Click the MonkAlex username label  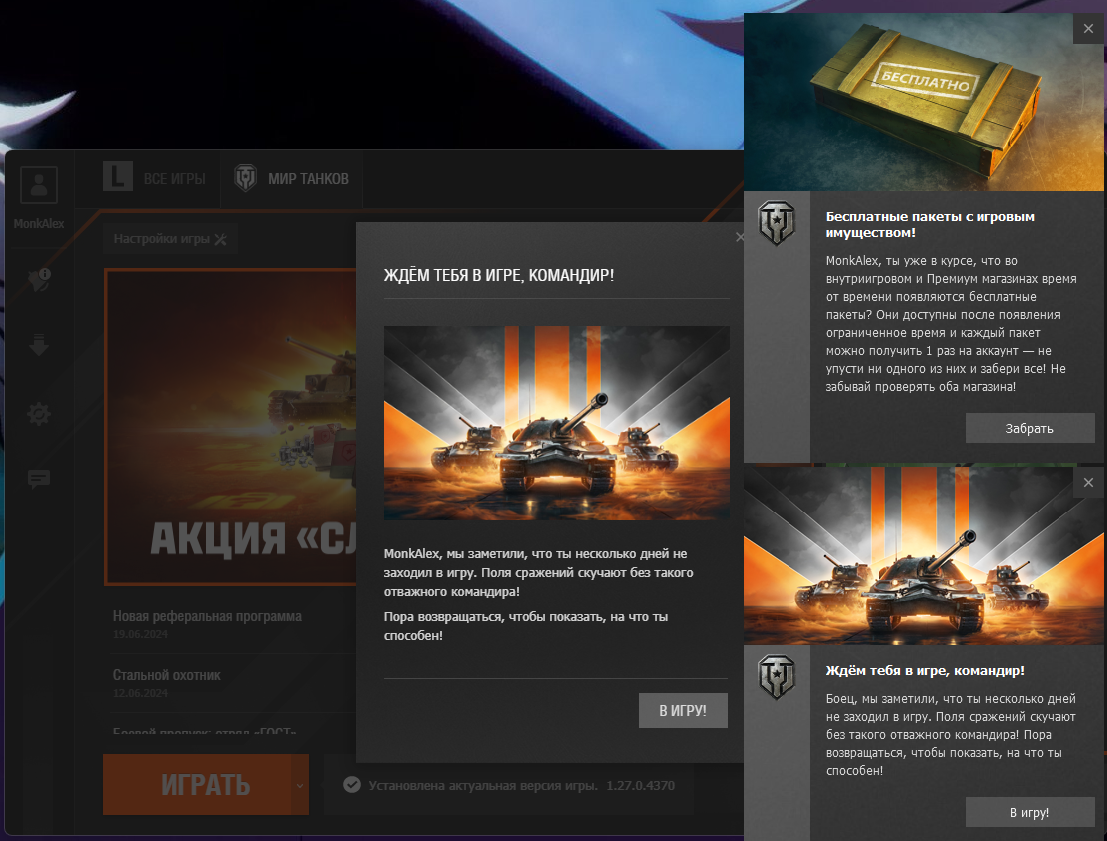tap(39, 223)
